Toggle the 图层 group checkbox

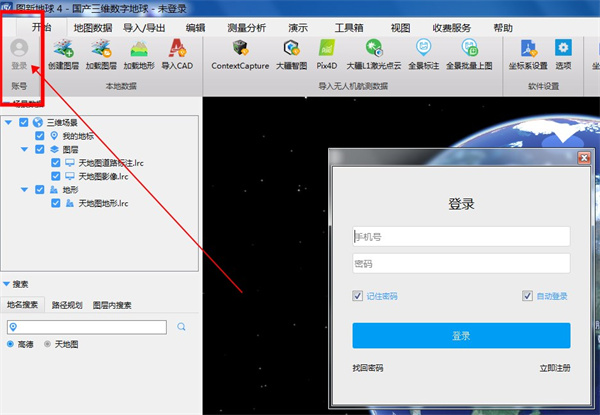[x=39, y=149]
